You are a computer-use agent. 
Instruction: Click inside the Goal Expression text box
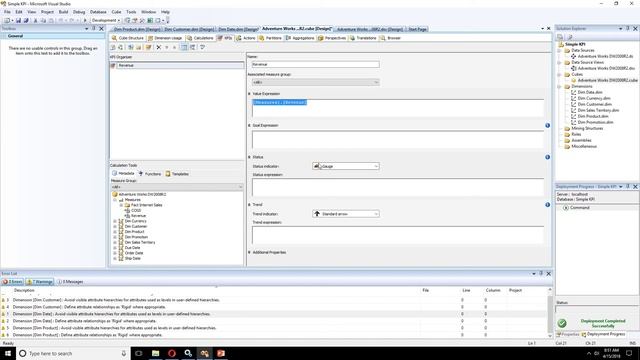click(x=398, y=140)
